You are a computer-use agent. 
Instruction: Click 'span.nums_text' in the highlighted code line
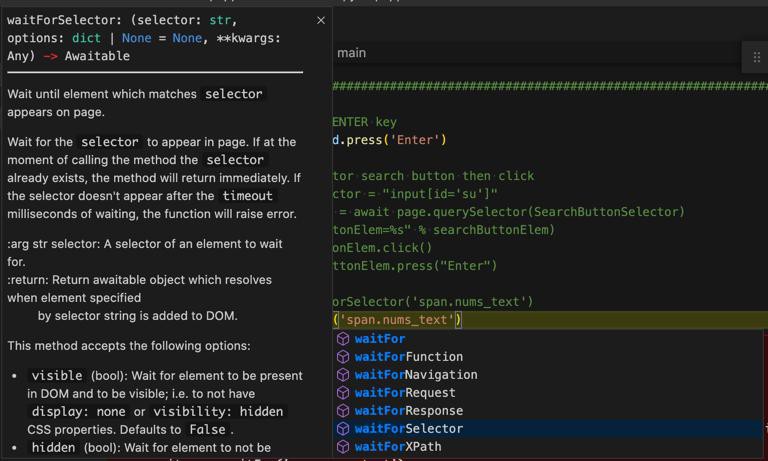click(399, 320)
